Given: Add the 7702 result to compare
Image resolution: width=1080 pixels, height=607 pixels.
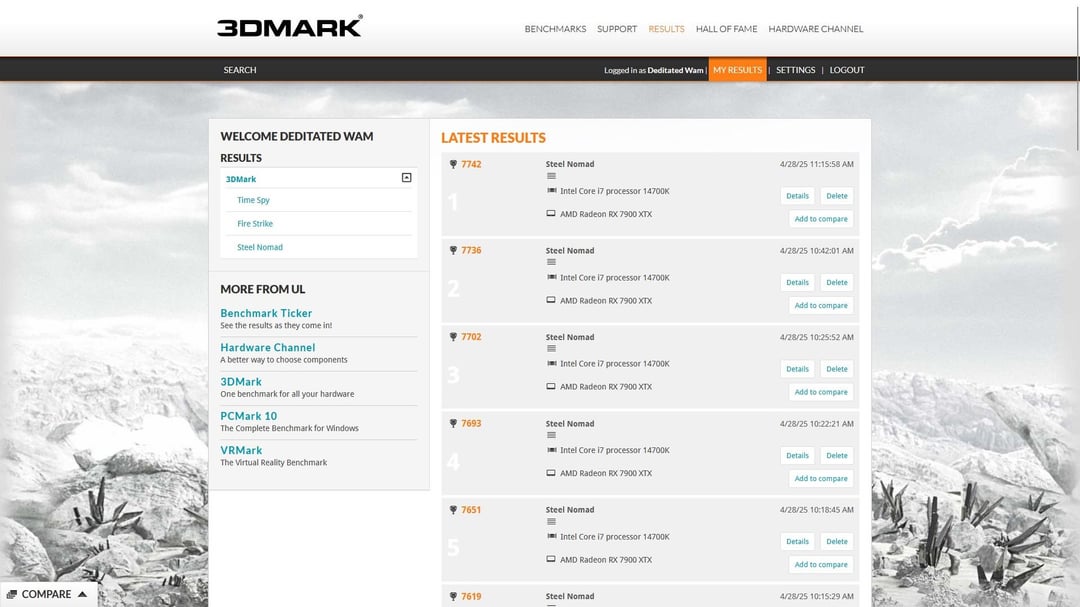Looking at the screenshot, I should [x=821, y=391].
